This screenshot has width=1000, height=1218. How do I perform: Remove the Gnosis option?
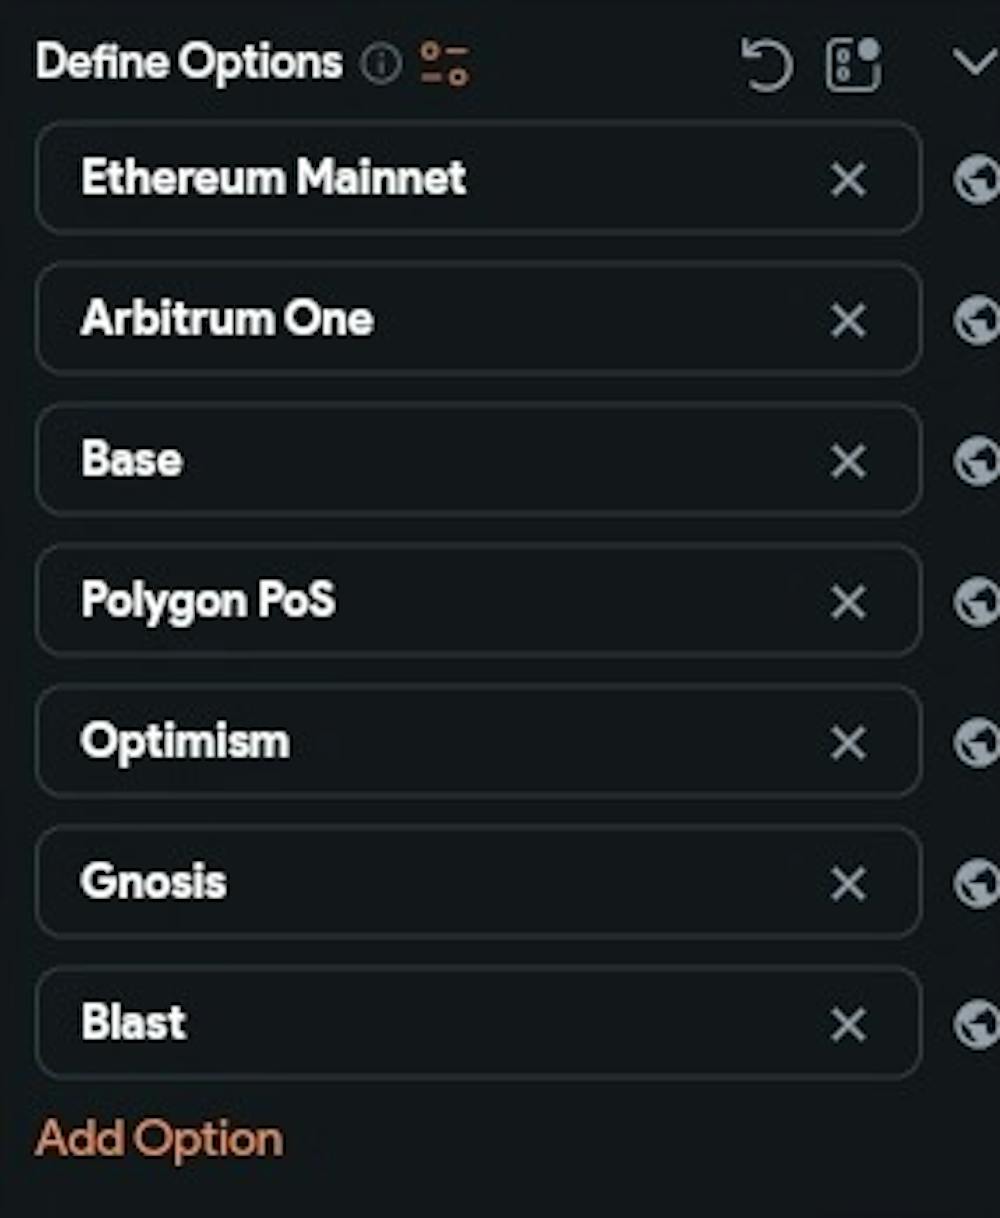point(848,885)
